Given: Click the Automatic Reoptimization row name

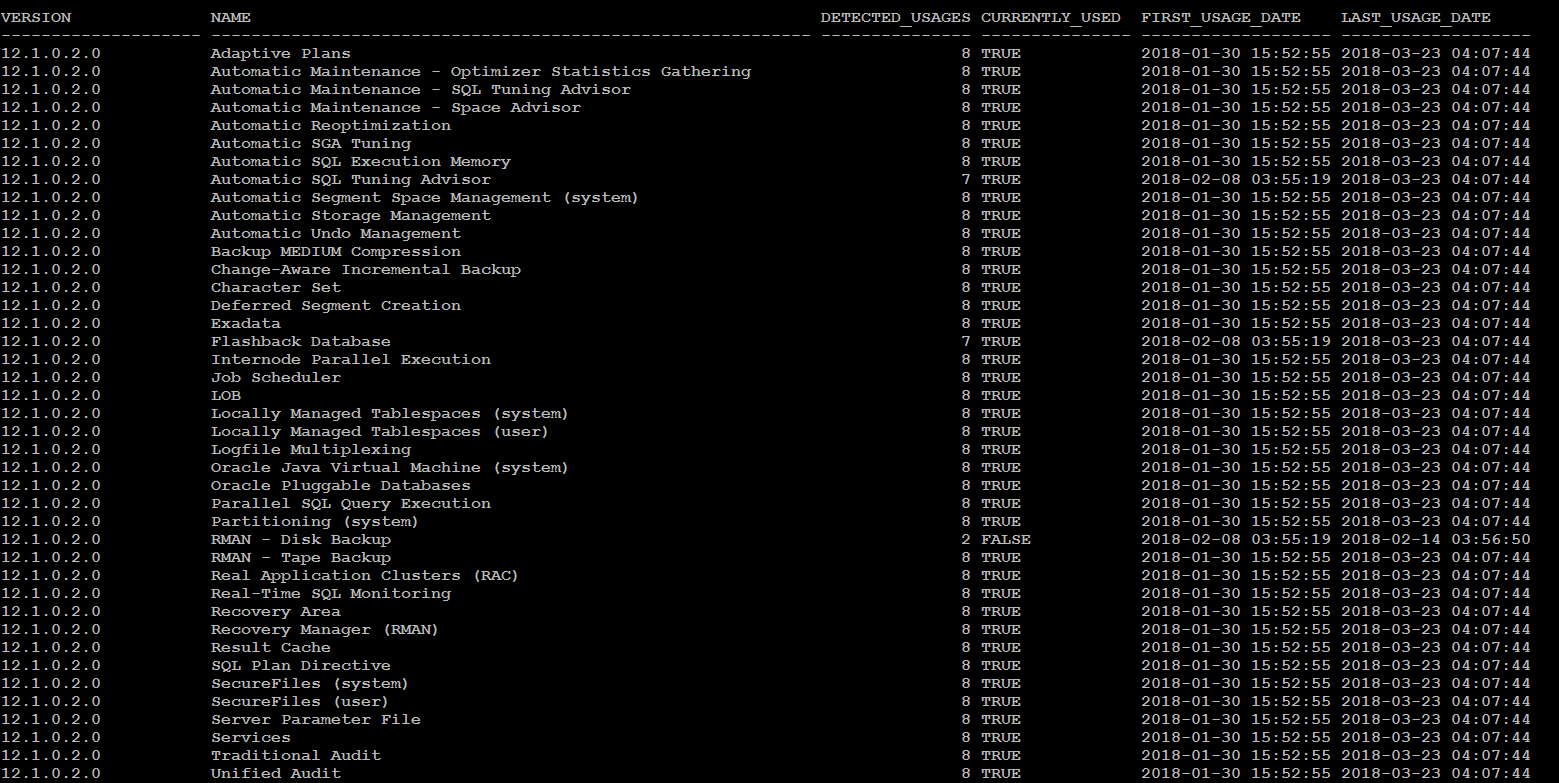Looking at the screenshot, I should [x=331, y=125].
